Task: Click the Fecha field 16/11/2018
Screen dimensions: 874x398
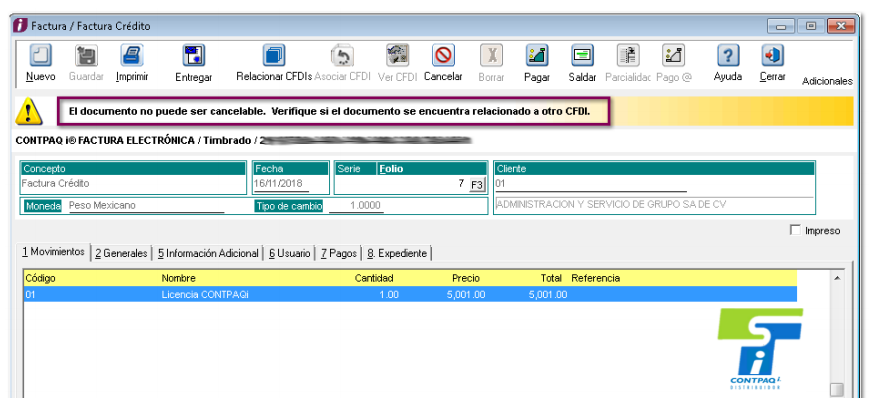Action: pos(281,183)
